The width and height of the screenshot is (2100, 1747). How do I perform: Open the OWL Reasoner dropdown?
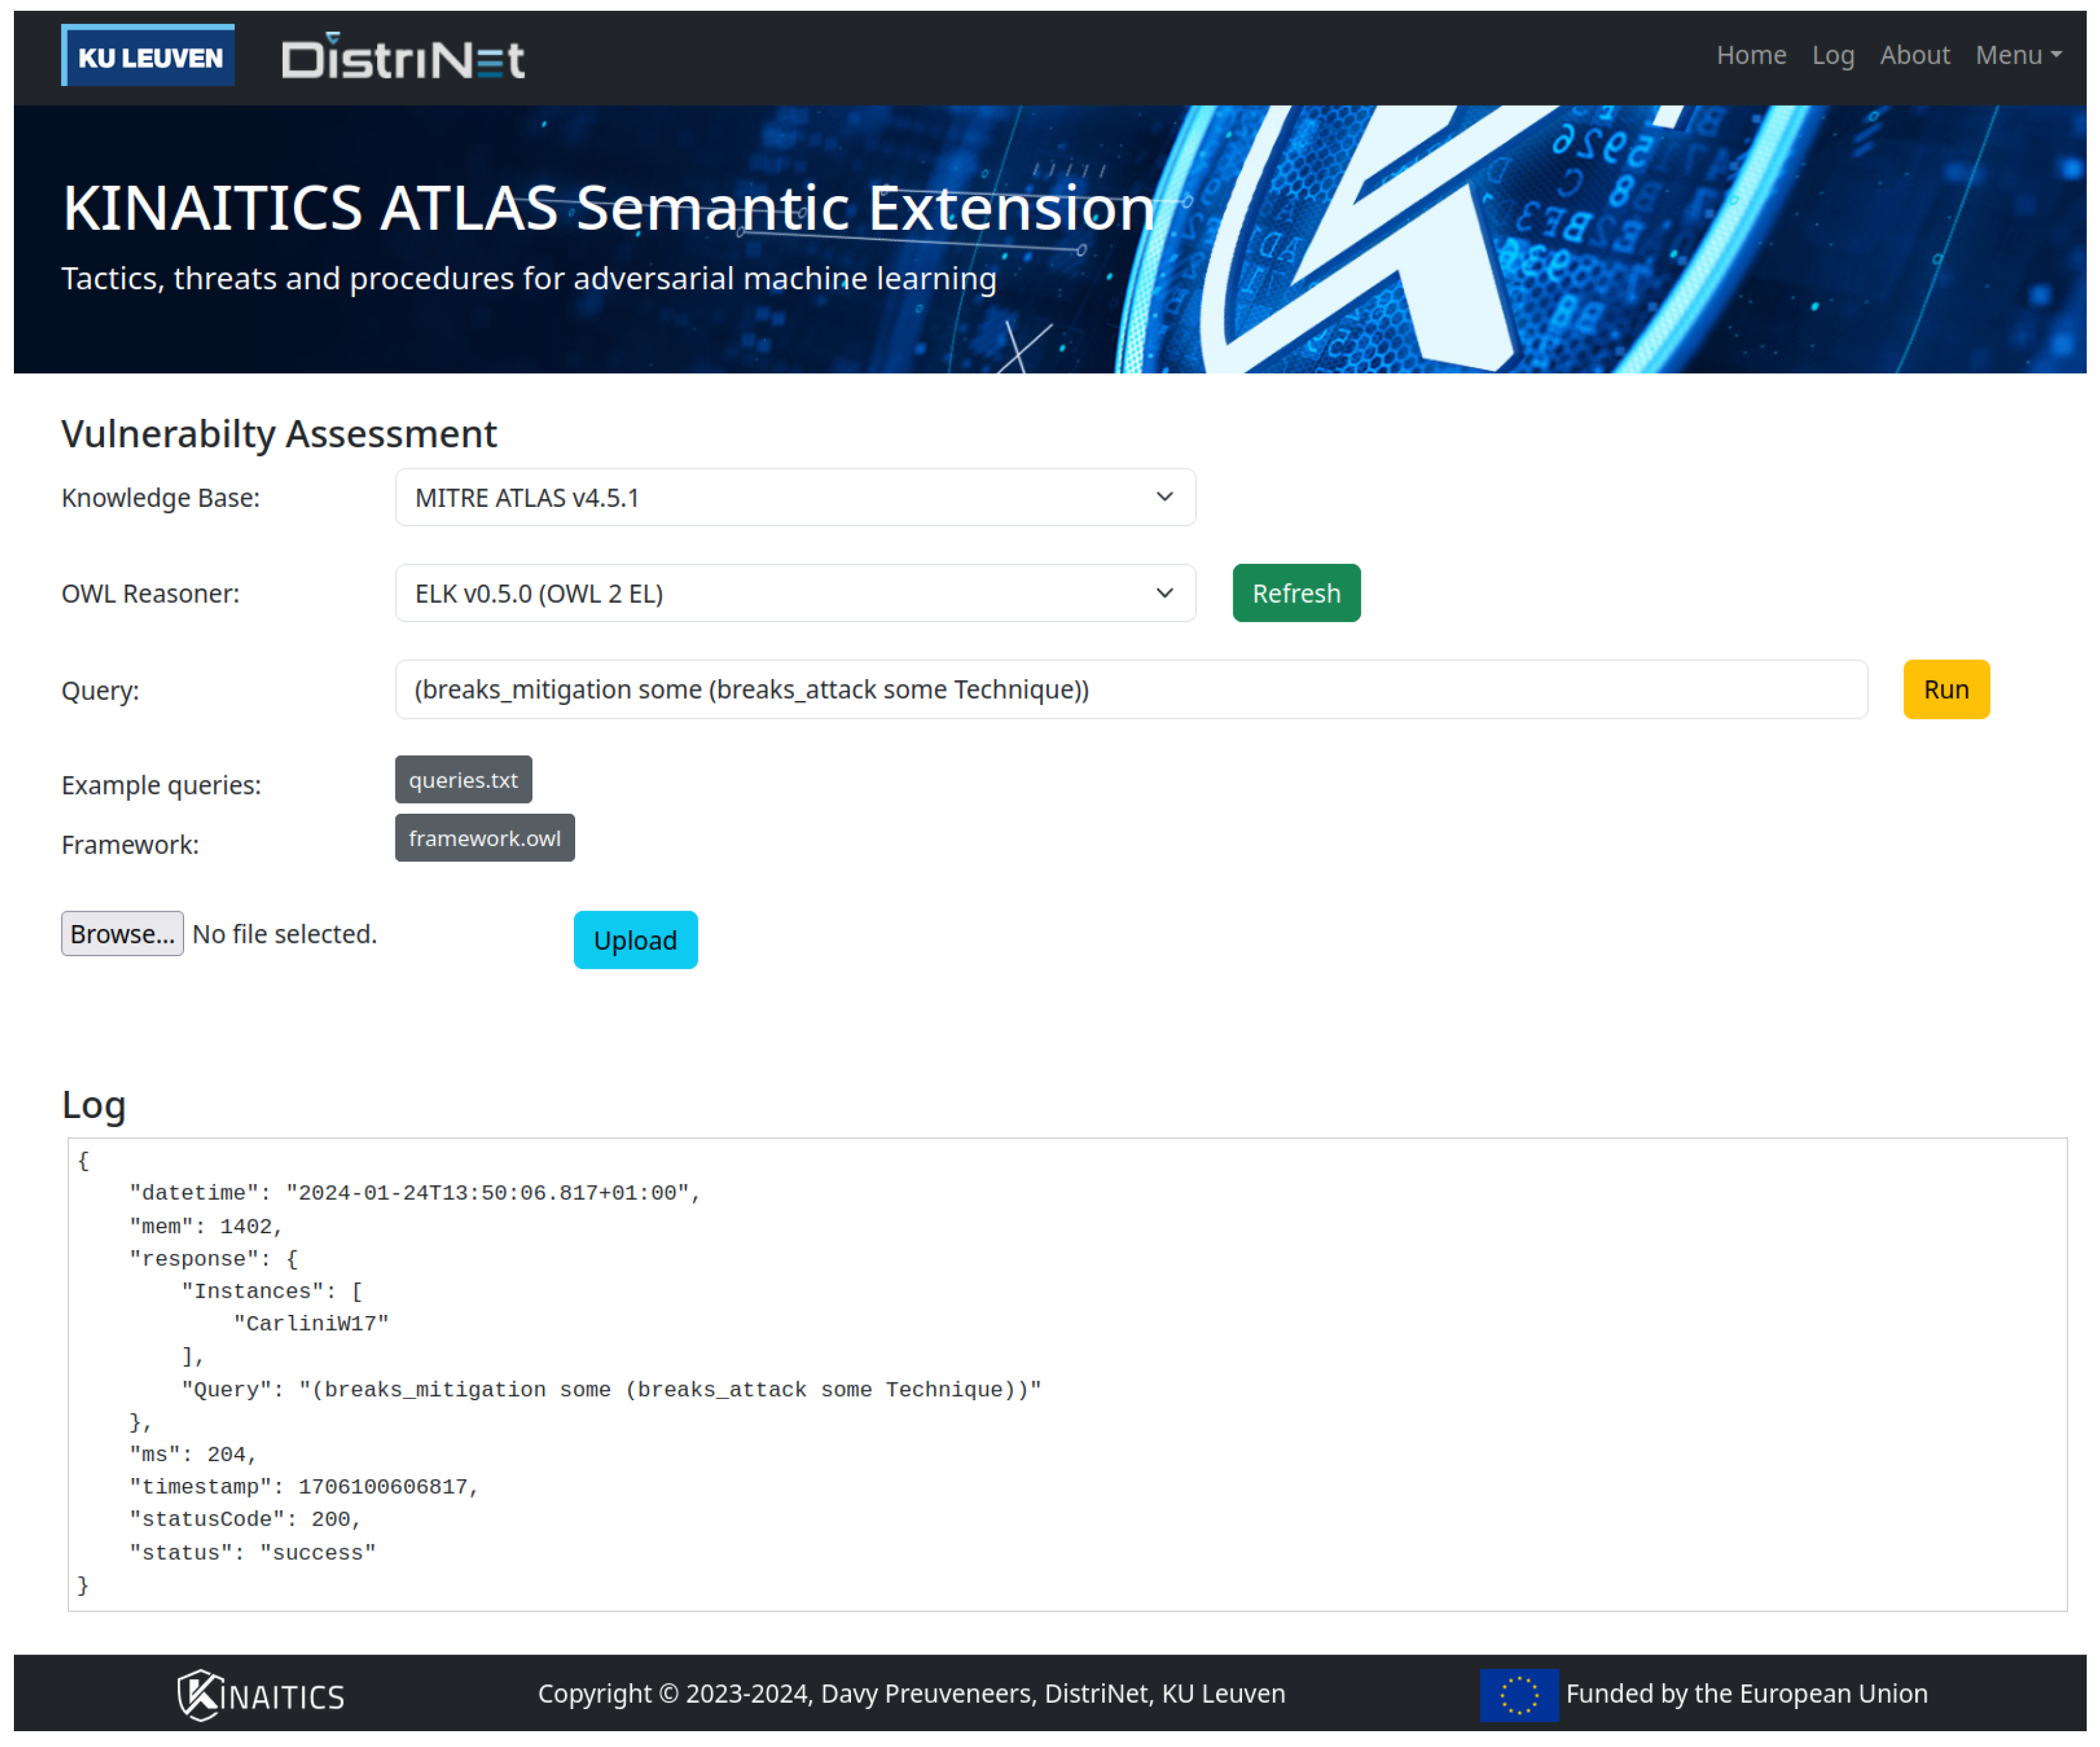795,594
